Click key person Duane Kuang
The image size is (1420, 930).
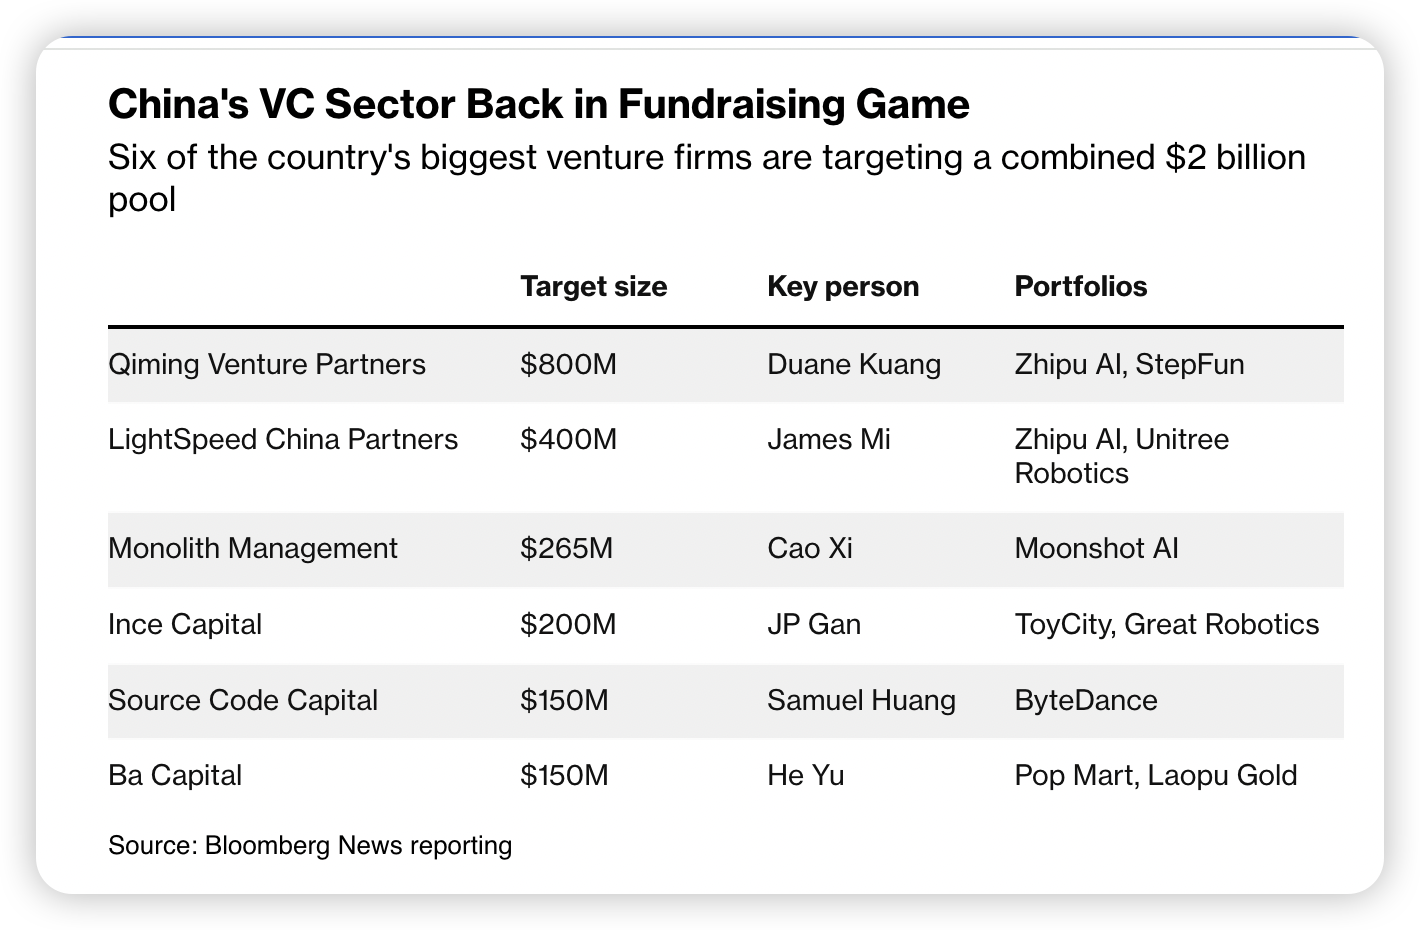[854, 364]
